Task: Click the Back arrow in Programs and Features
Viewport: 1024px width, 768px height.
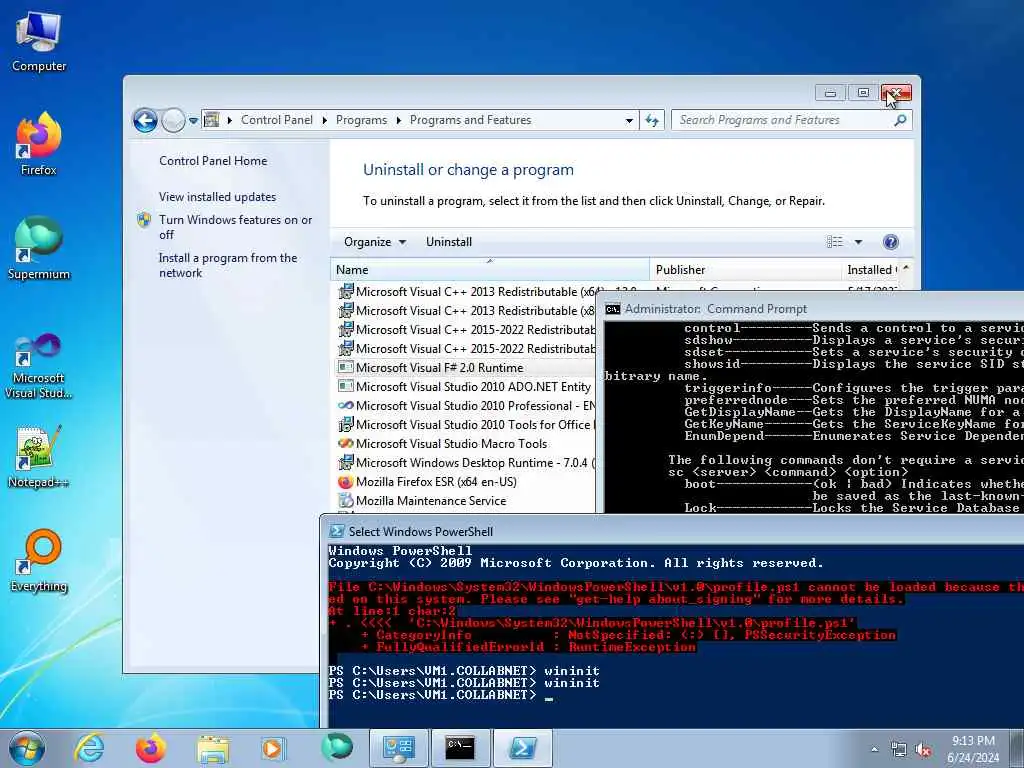Action: point(145,120)
